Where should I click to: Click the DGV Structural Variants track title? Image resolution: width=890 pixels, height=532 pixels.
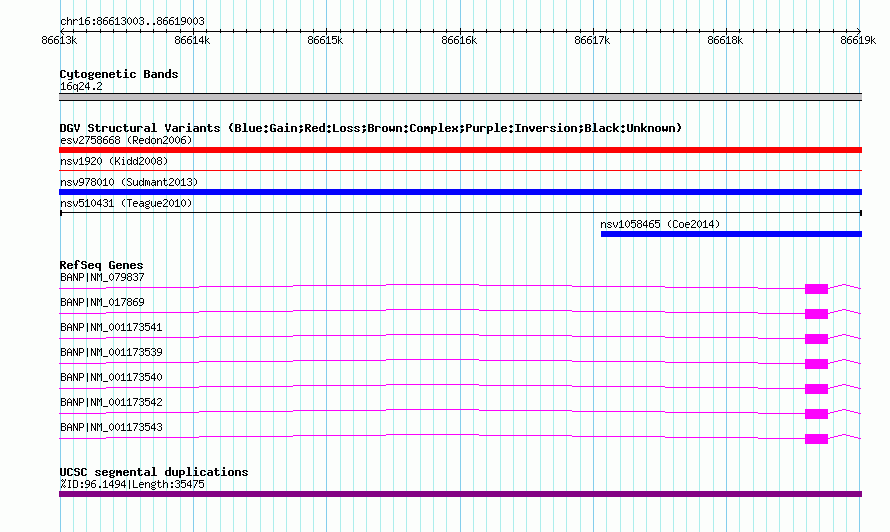pos(371,128)
